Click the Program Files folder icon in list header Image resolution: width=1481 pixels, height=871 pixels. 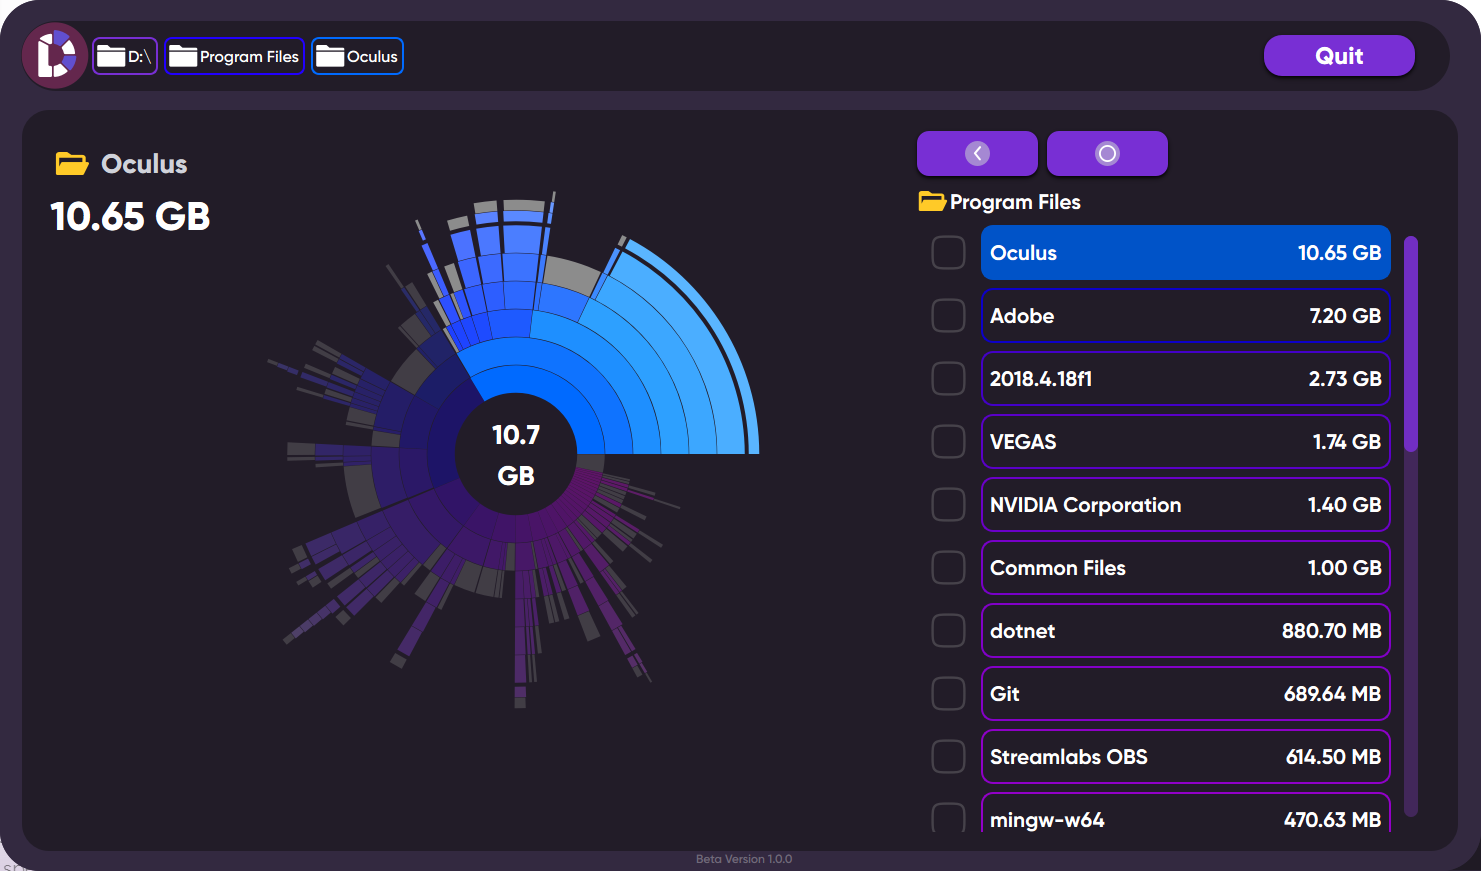[x=932, y=202]
